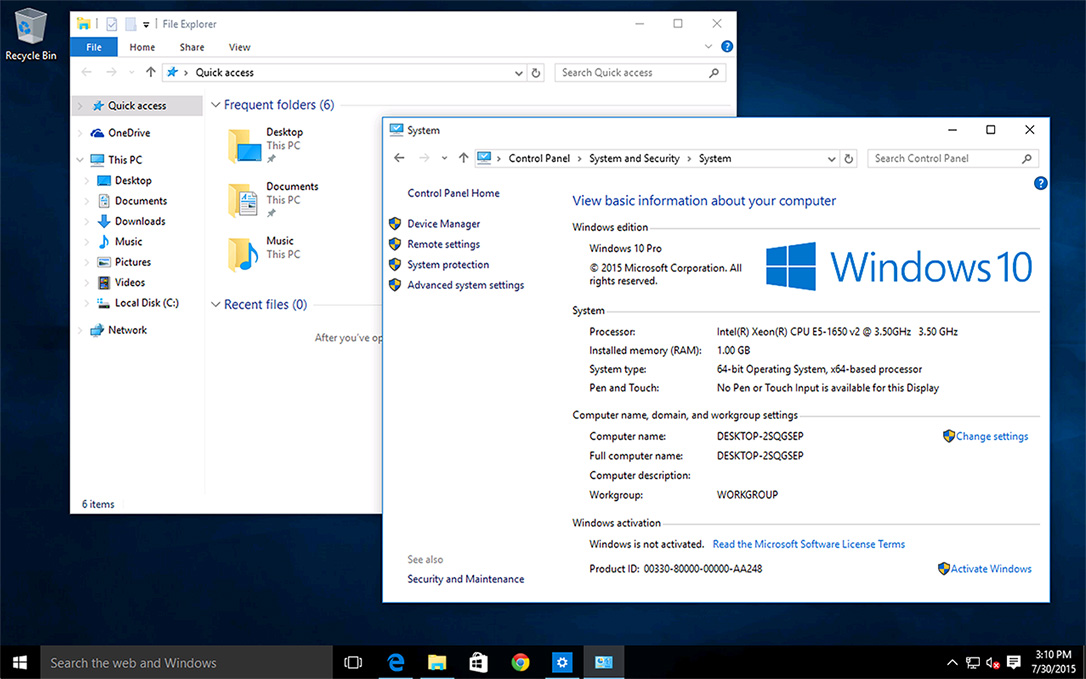
Task: Click the muted volume tray icon
Action: click(992, 663)
